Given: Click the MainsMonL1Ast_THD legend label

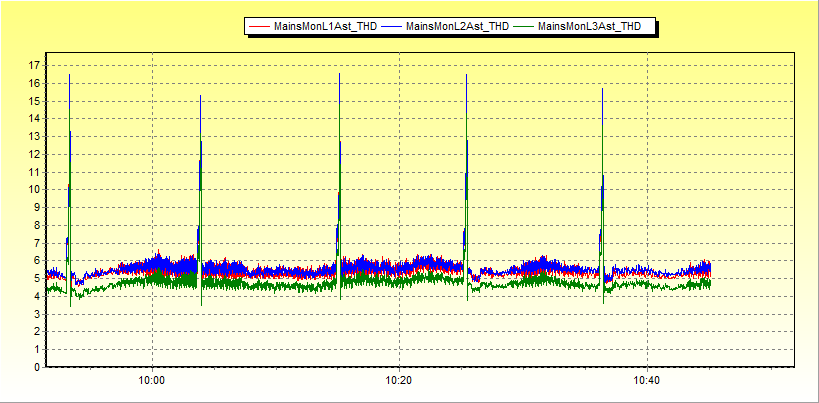Looking at the screenshot, I should pos(326,27).
